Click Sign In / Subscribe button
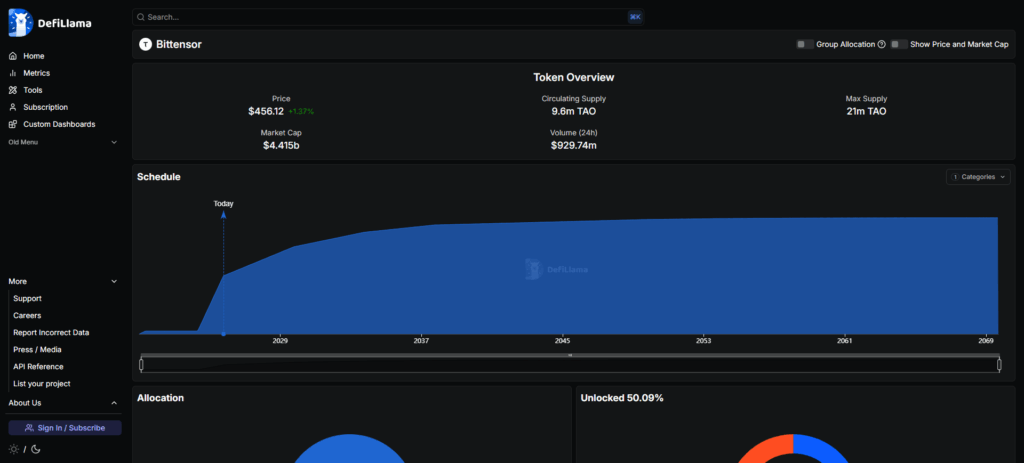1024x463 pixels. [x=65, y=428]
